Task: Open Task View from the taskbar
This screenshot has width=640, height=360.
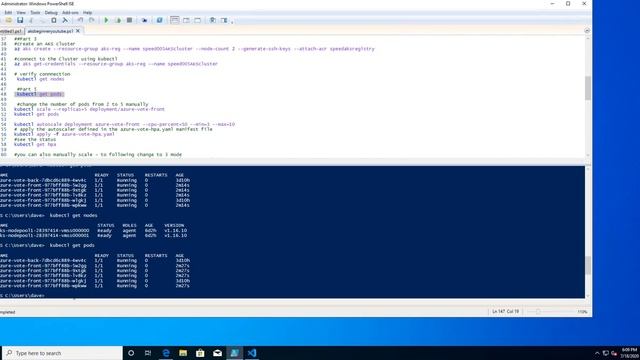Action: click(148, 353)
